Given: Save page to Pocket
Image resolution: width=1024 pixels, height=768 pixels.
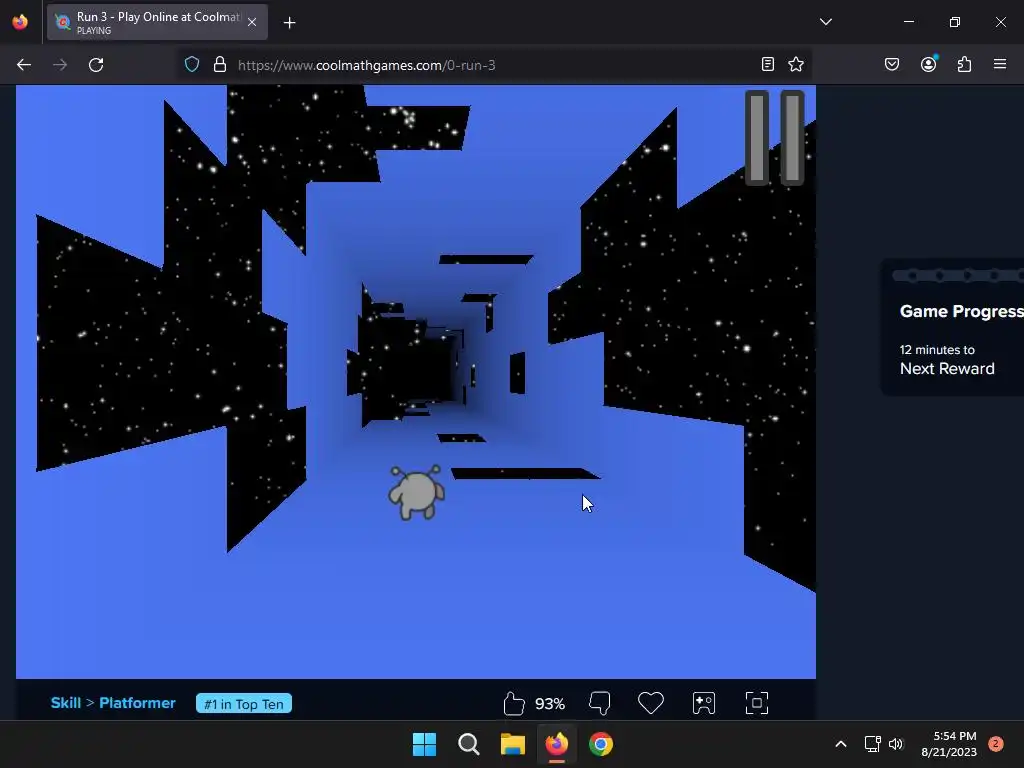Looking at the screenshot, I should point(892,64).
